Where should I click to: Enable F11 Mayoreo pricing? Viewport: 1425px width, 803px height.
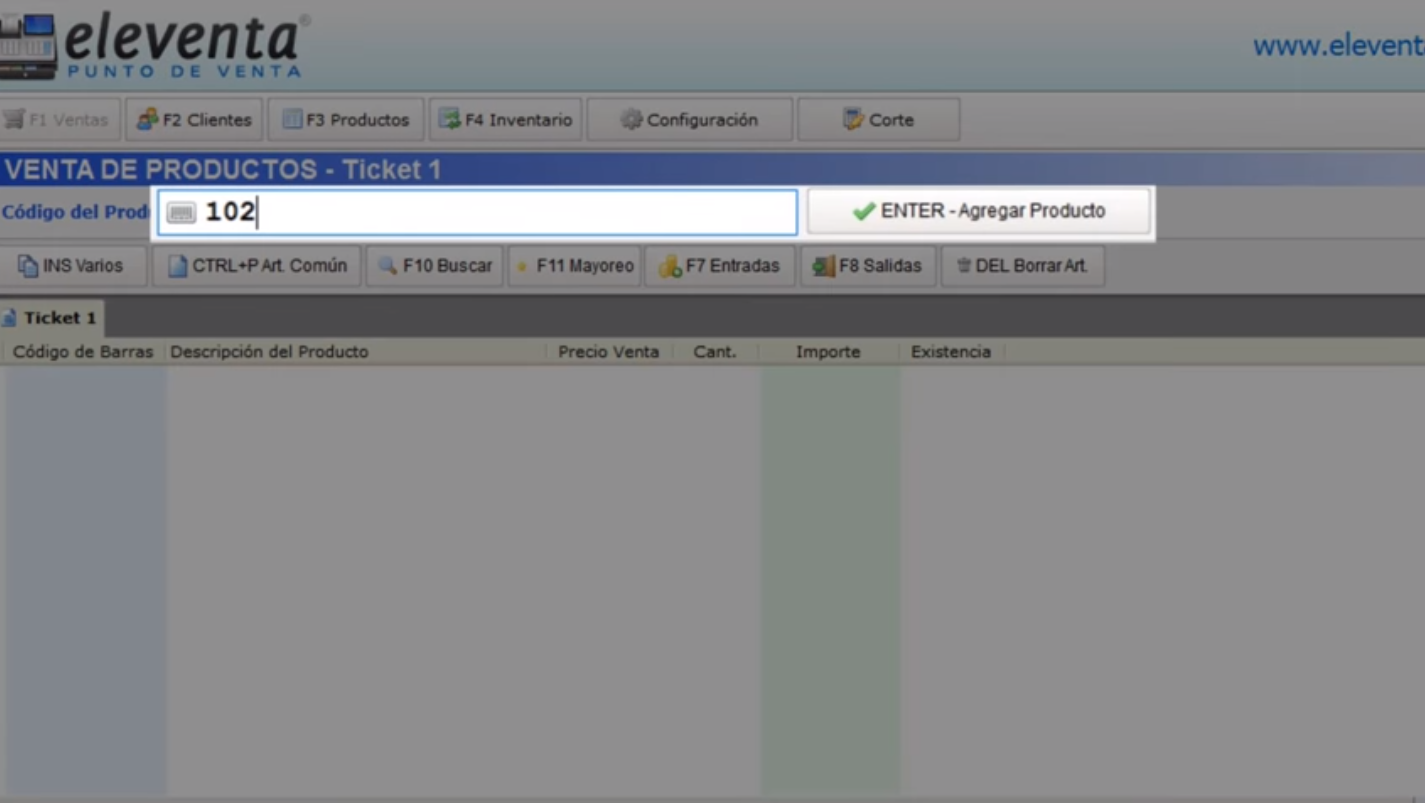[x=575, y=266]
